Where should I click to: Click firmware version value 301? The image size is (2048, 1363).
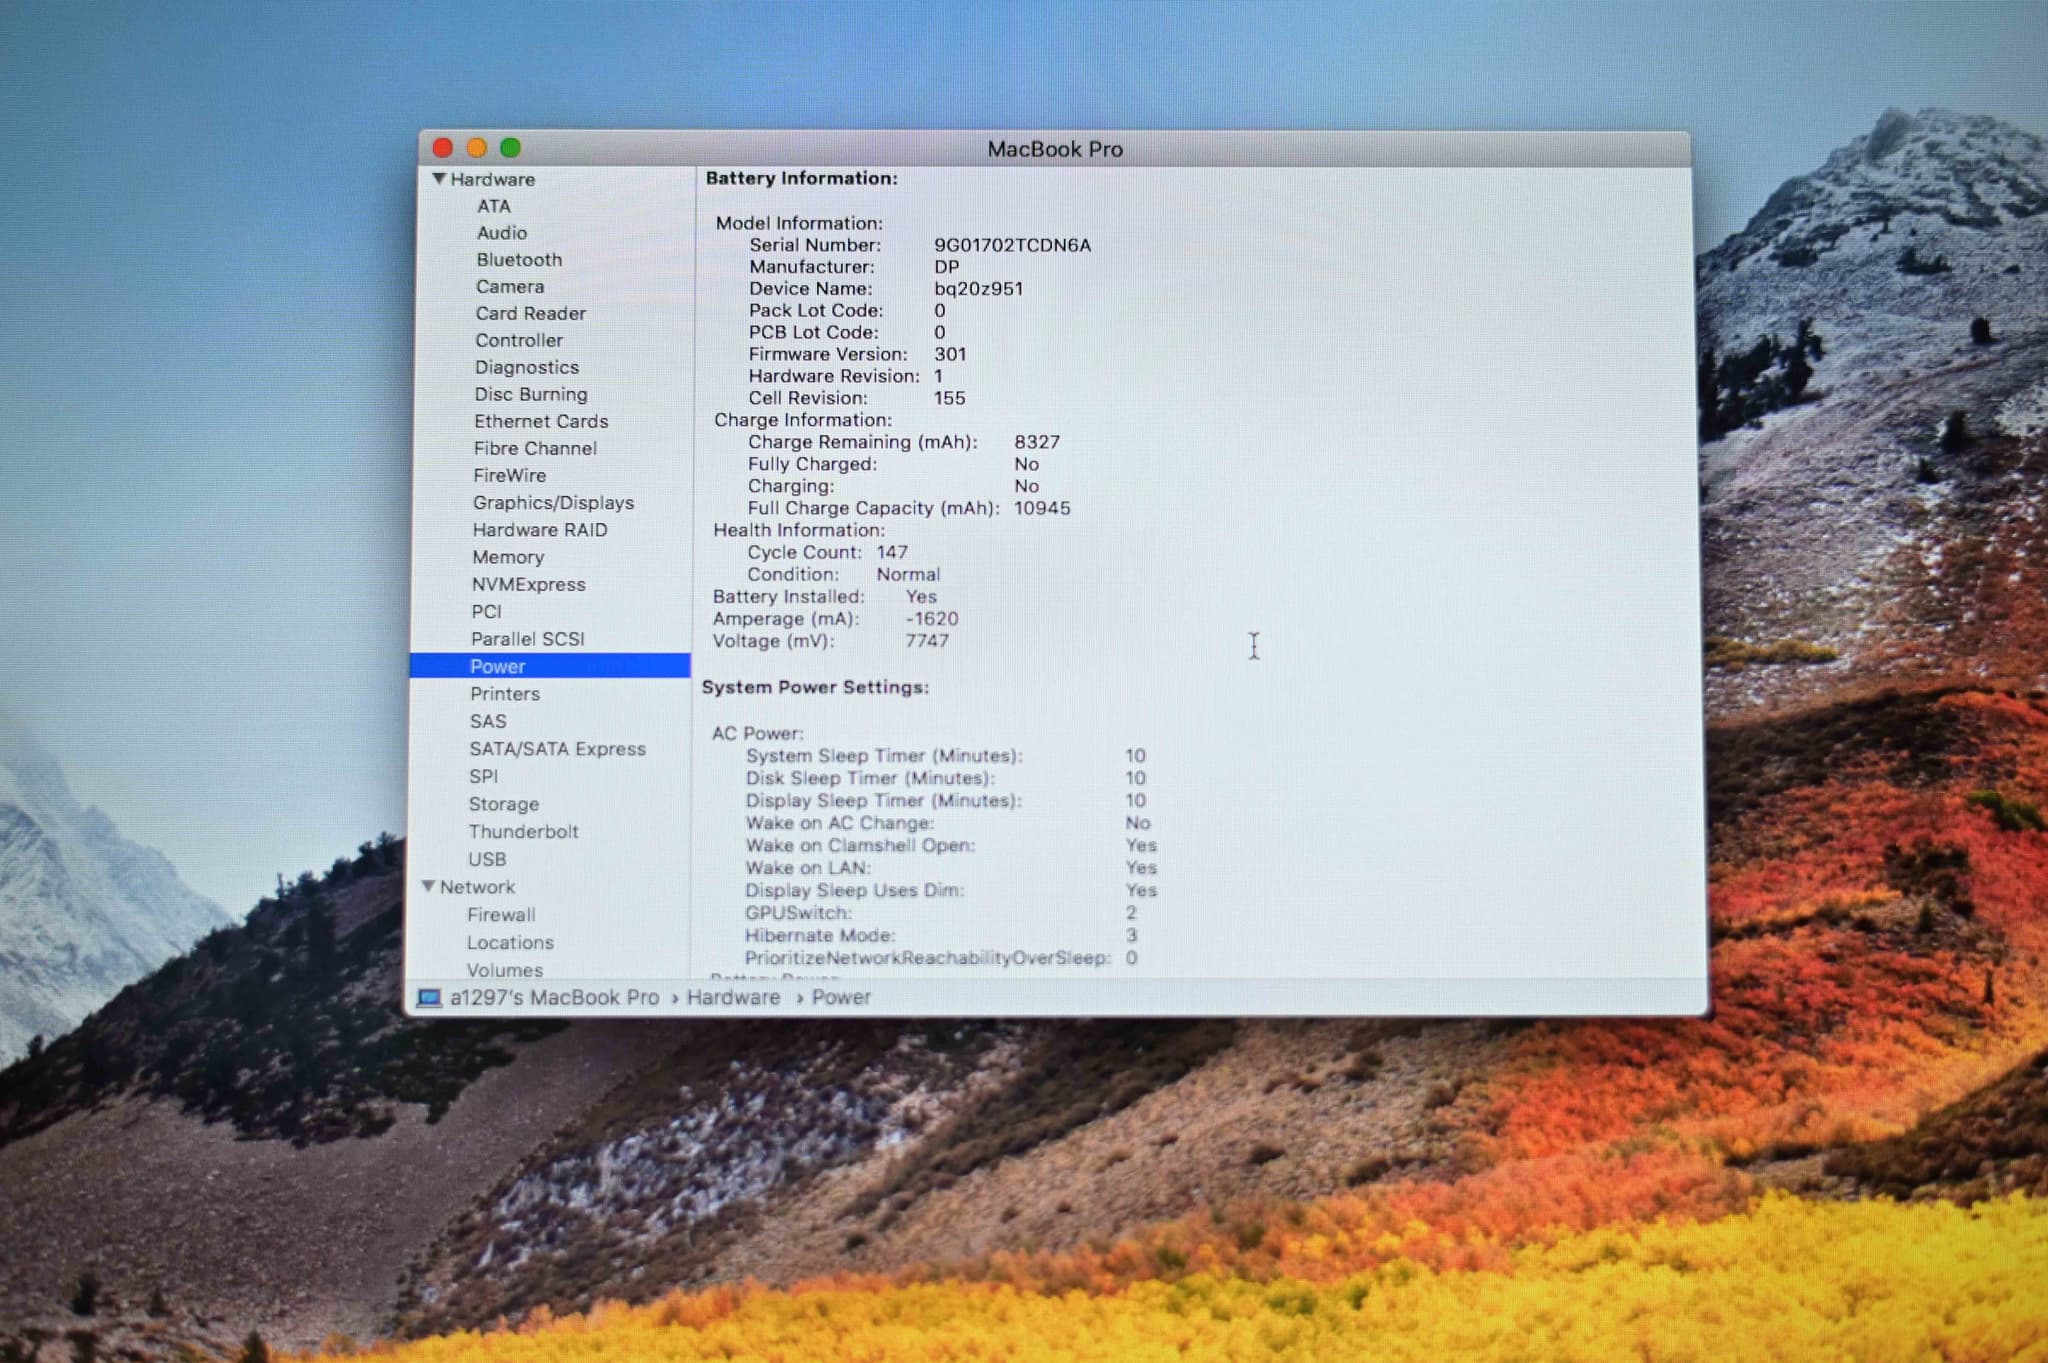click(x=950, y=354)
